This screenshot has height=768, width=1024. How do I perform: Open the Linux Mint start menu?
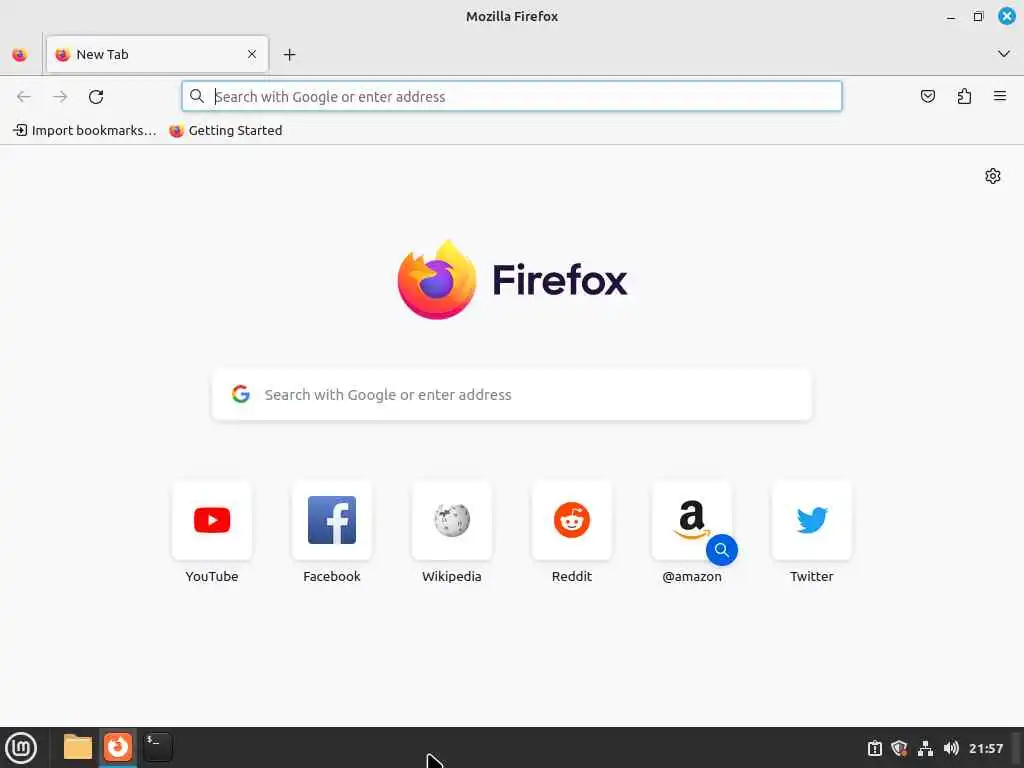click(x=21, y=748)
